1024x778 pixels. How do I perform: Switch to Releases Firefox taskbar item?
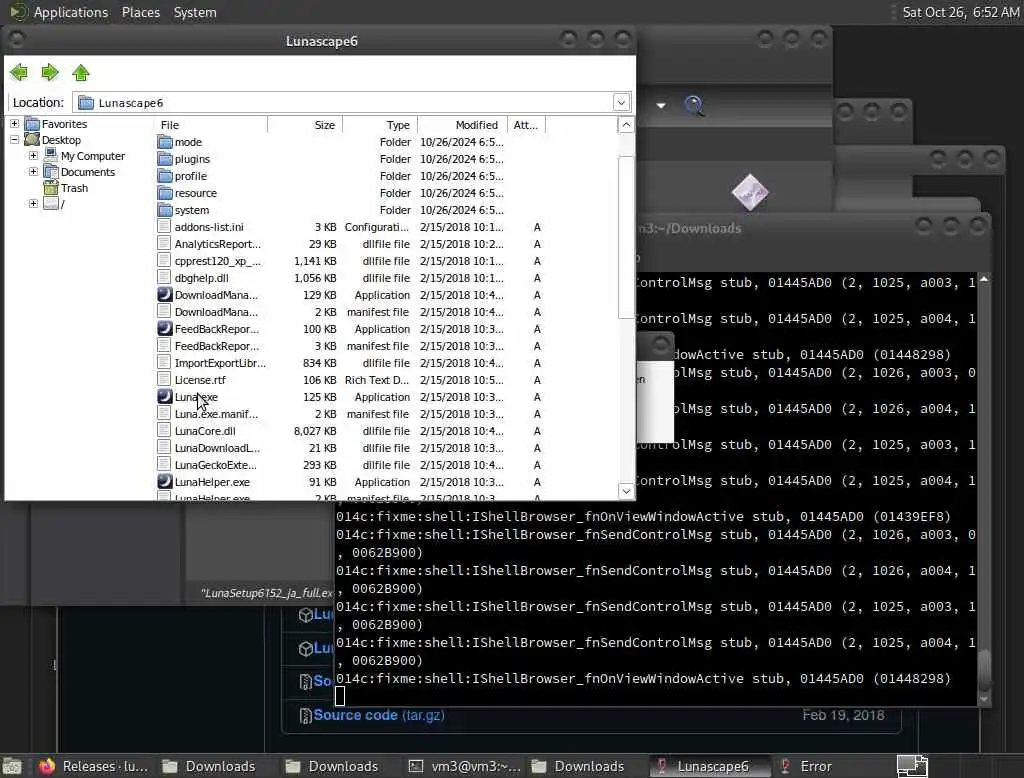[x=93, y=766]
